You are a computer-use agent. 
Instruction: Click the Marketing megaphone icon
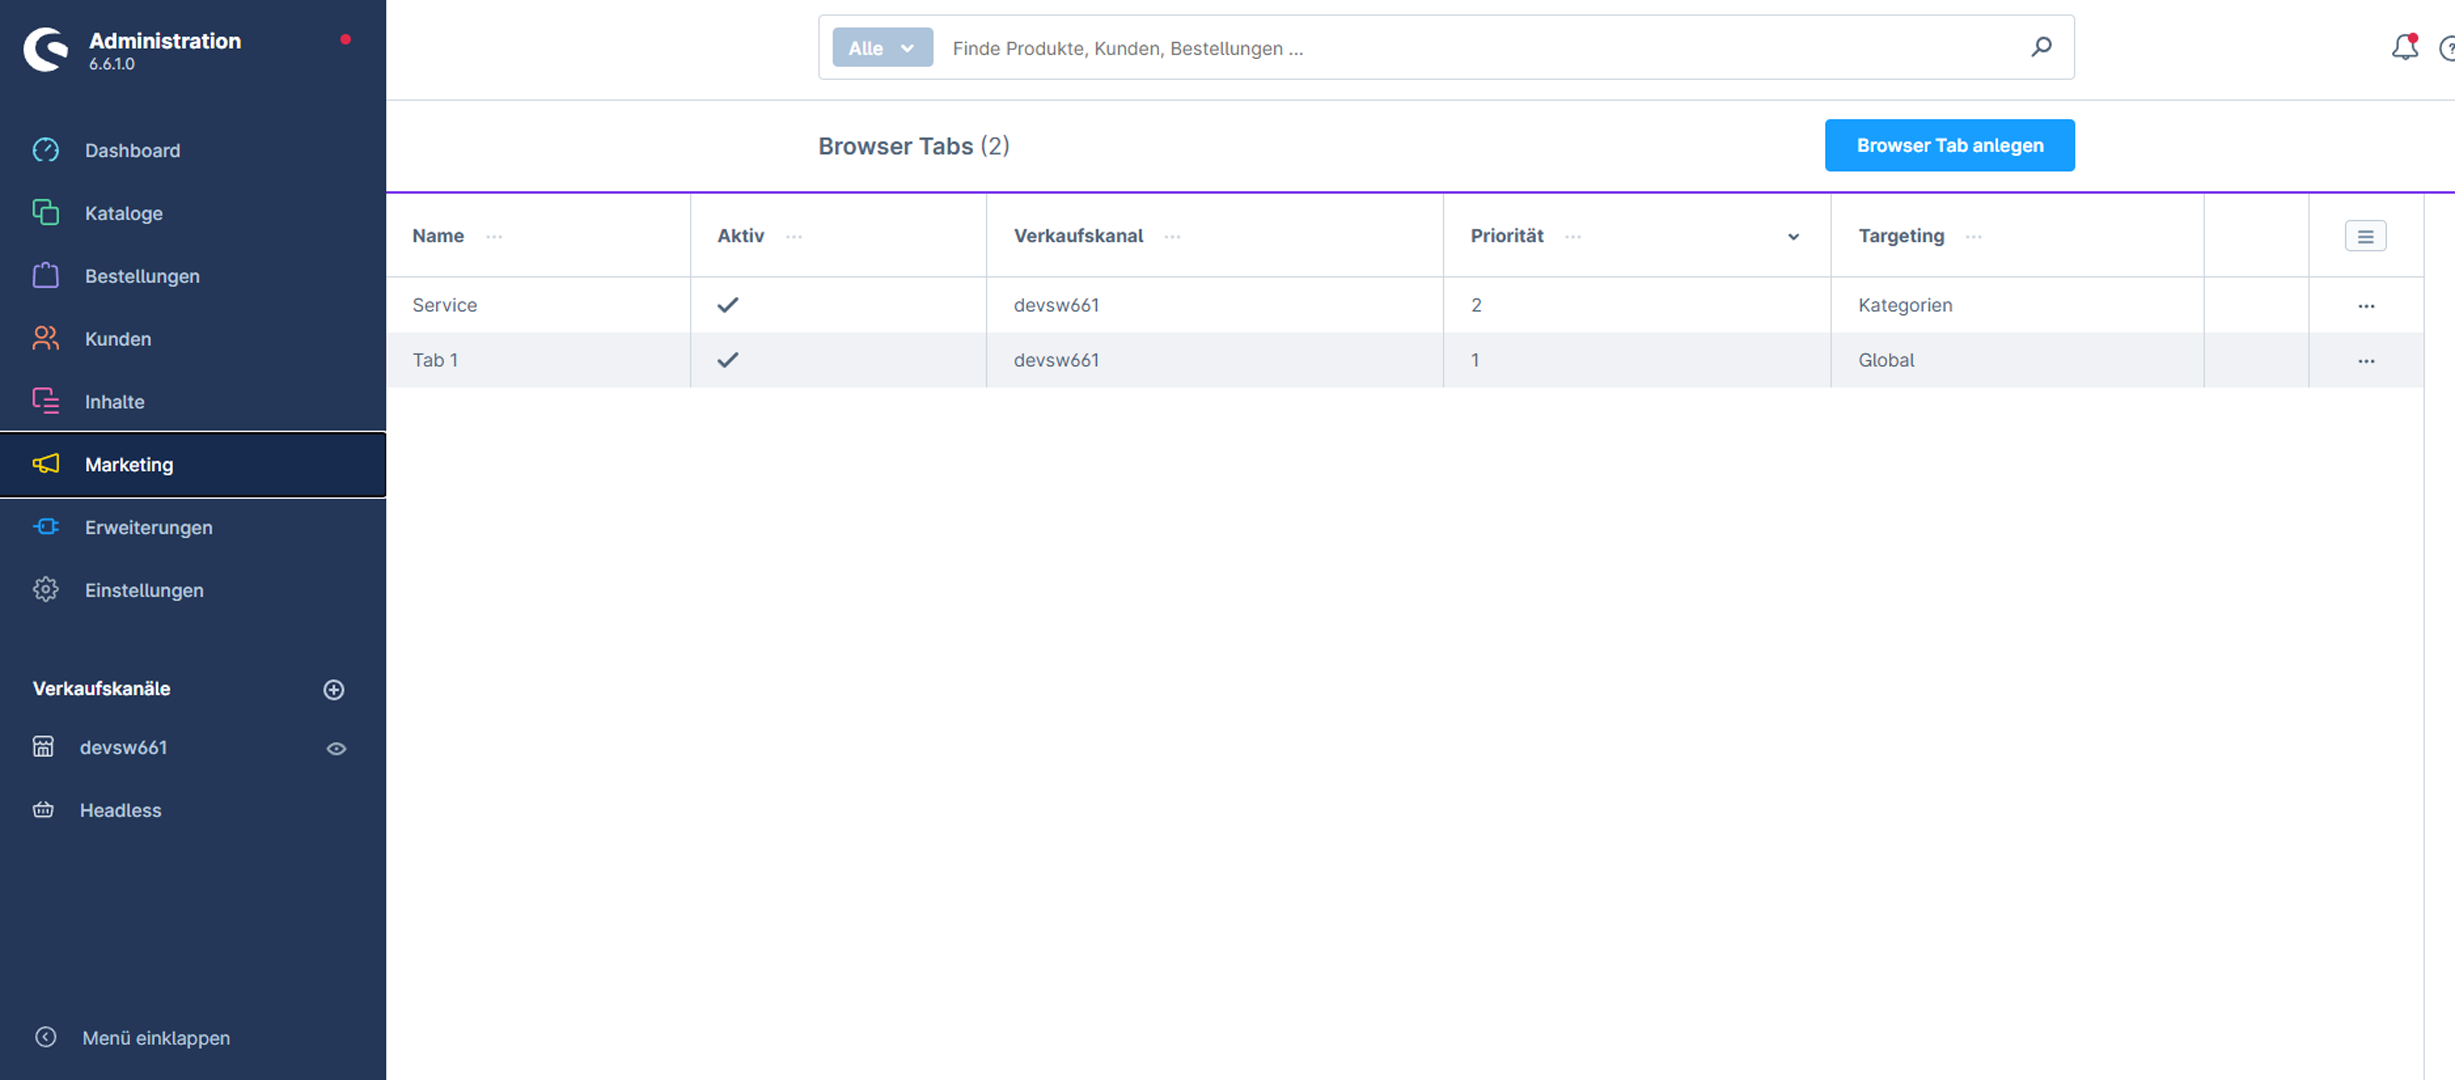tap(46, 464)
